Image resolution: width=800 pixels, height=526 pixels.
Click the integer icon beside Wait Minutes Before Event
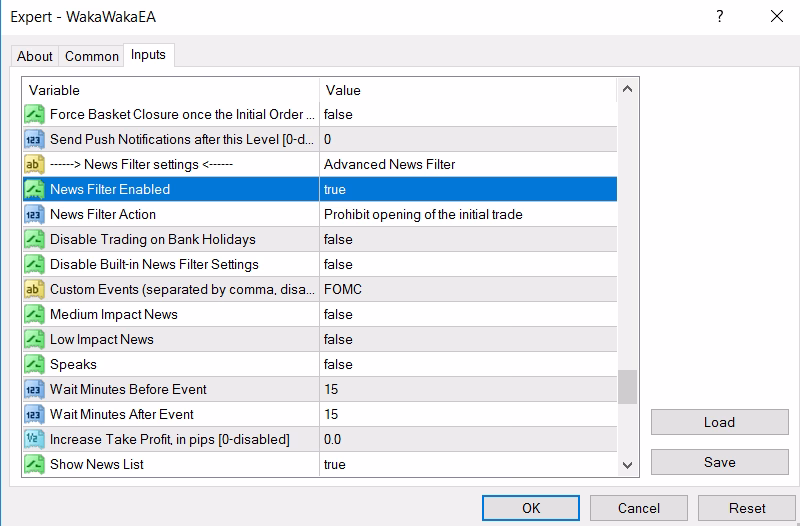tap(34, 389)
